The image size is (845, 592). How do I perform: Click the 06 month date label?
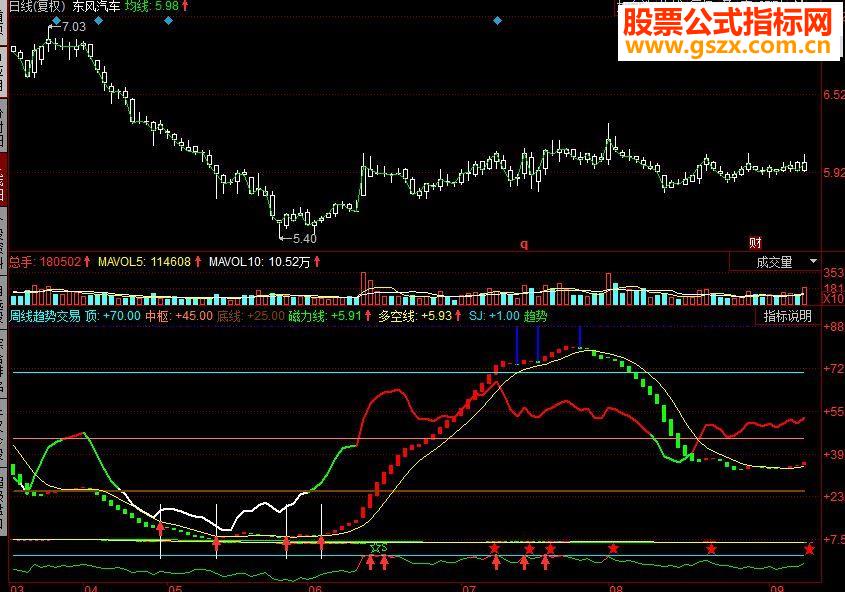pos(315,588)
